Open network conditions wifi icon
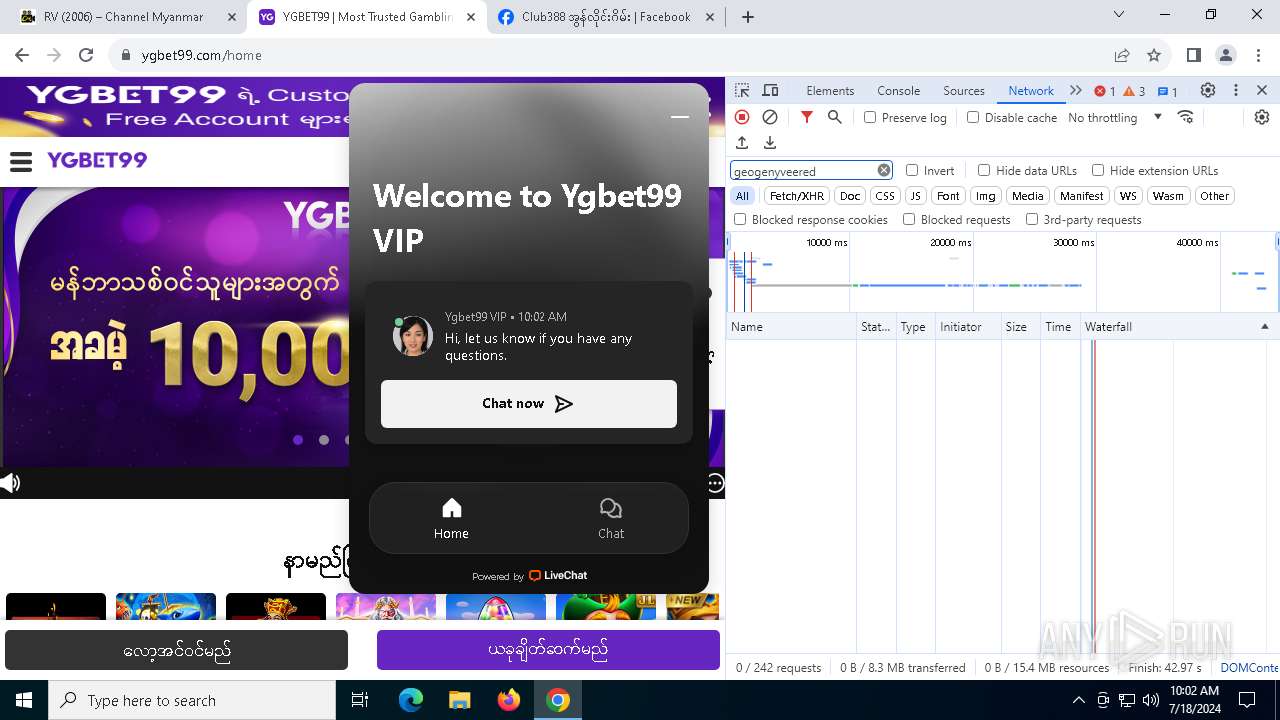This screenshot has width=1280, height=720. pyautogui.click(x=1186, y=117)
